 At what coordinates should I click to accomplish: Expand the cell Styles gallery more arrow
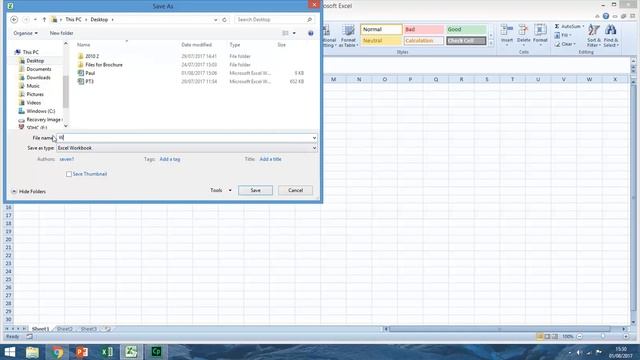click(x=491, y=44)
